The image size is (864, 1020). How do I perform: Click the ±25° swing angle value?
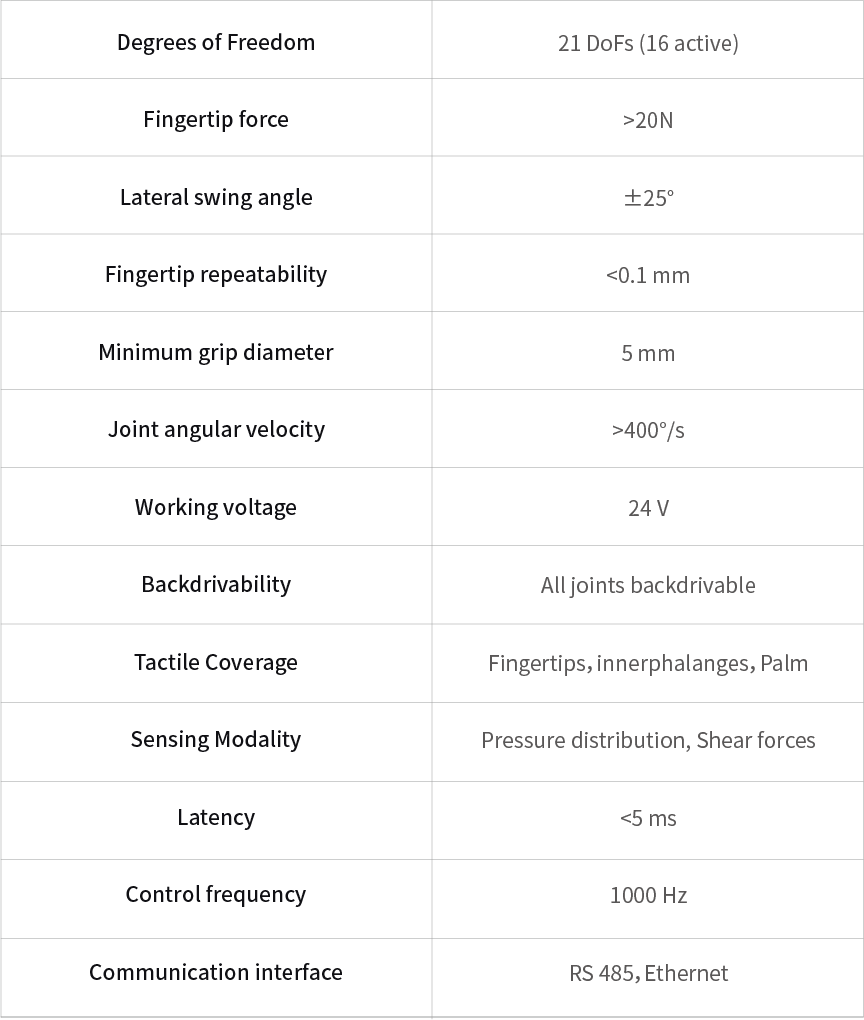pyautogui.click(x=648, y=198)
